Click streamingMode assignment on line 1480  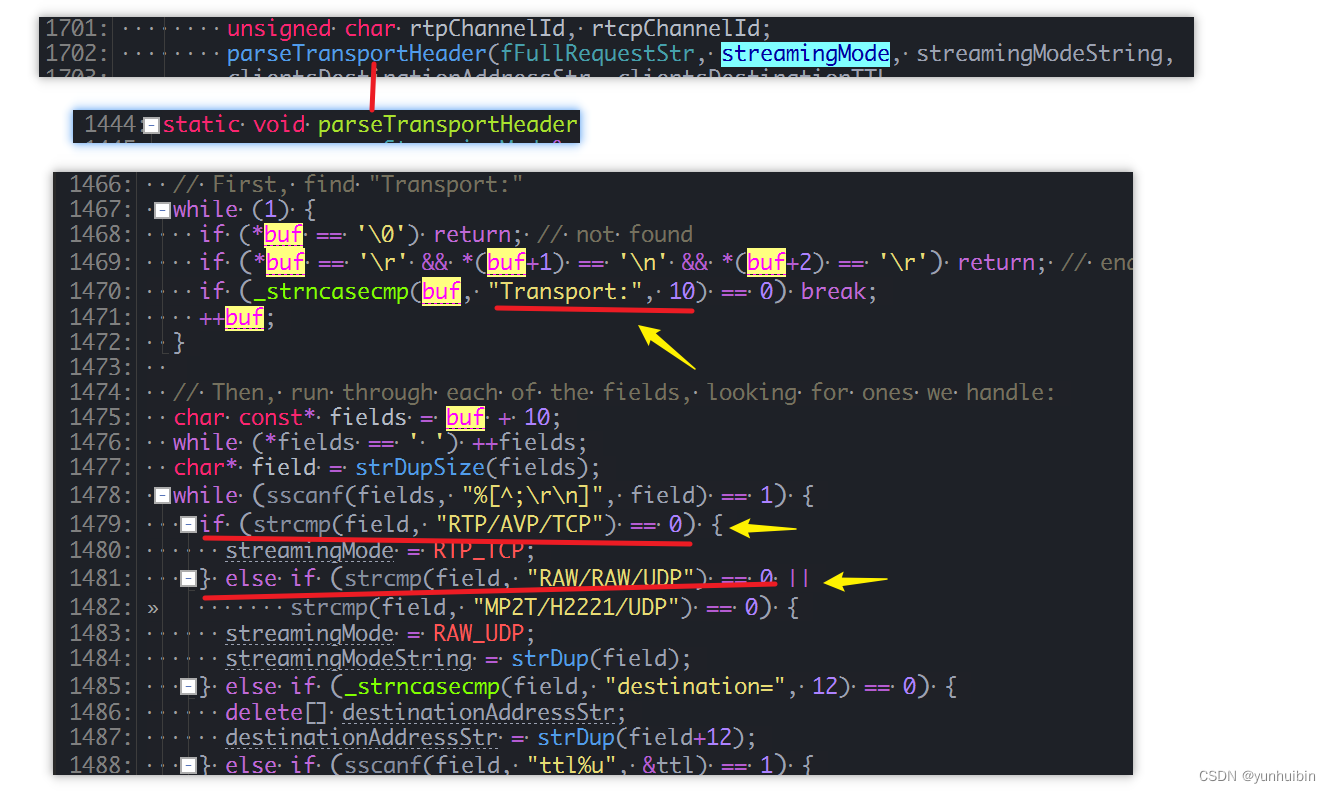click(310, 550)
